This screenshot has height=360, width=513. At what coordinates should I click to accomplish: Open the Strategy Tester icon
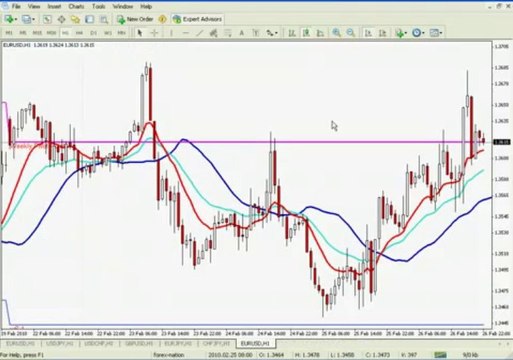[104, 19]
